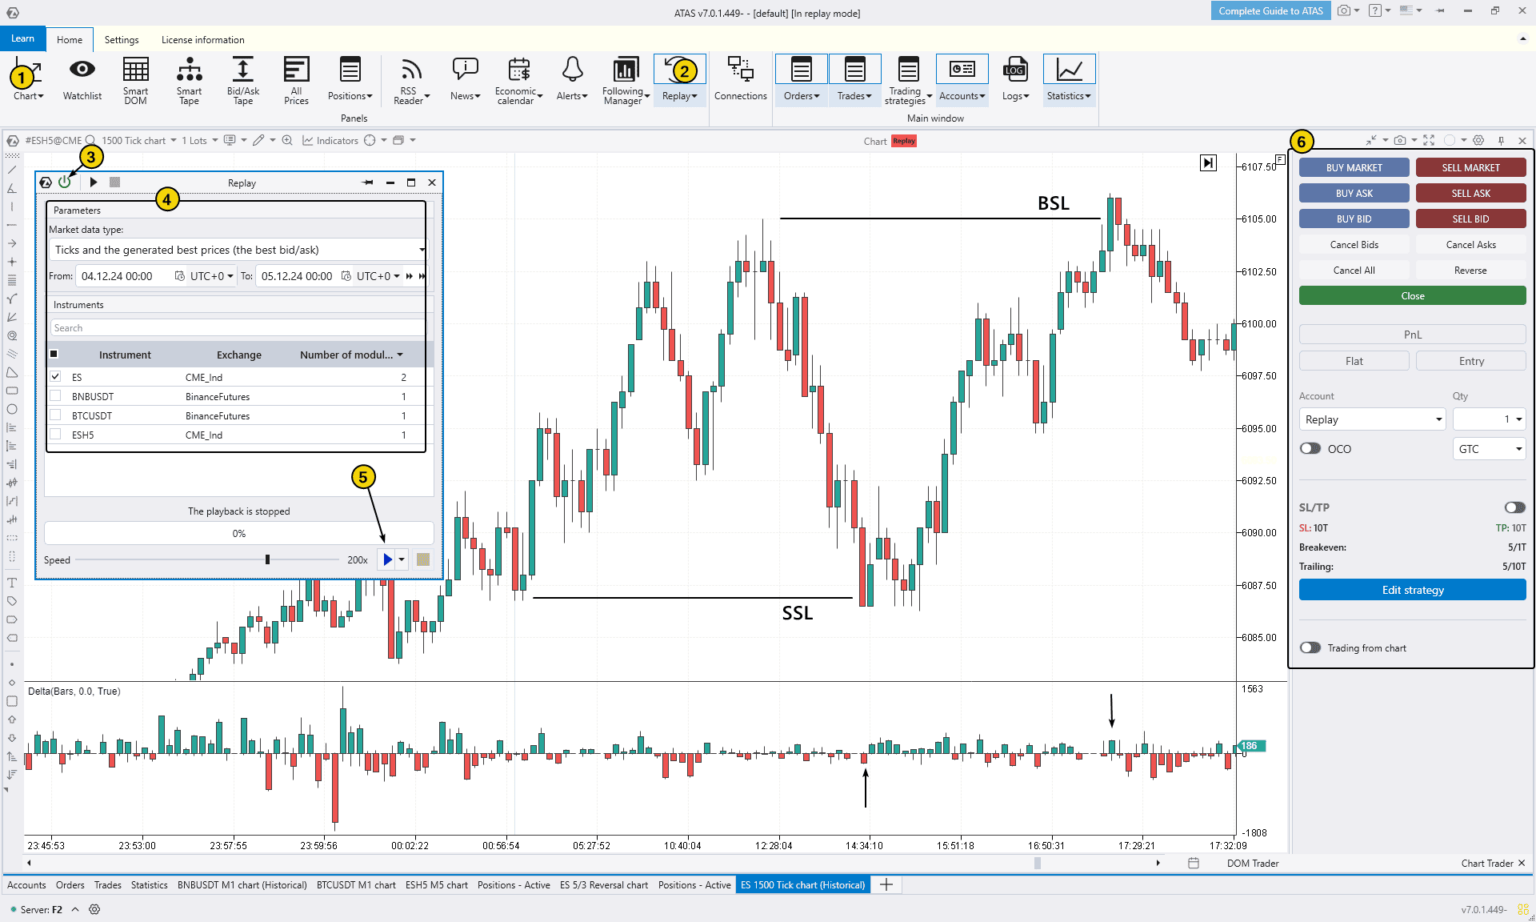Screen dimensions: 1536x922
Task: Uncheck the ES instrument row
Action: pyautogui.click(x=55, y=376)
